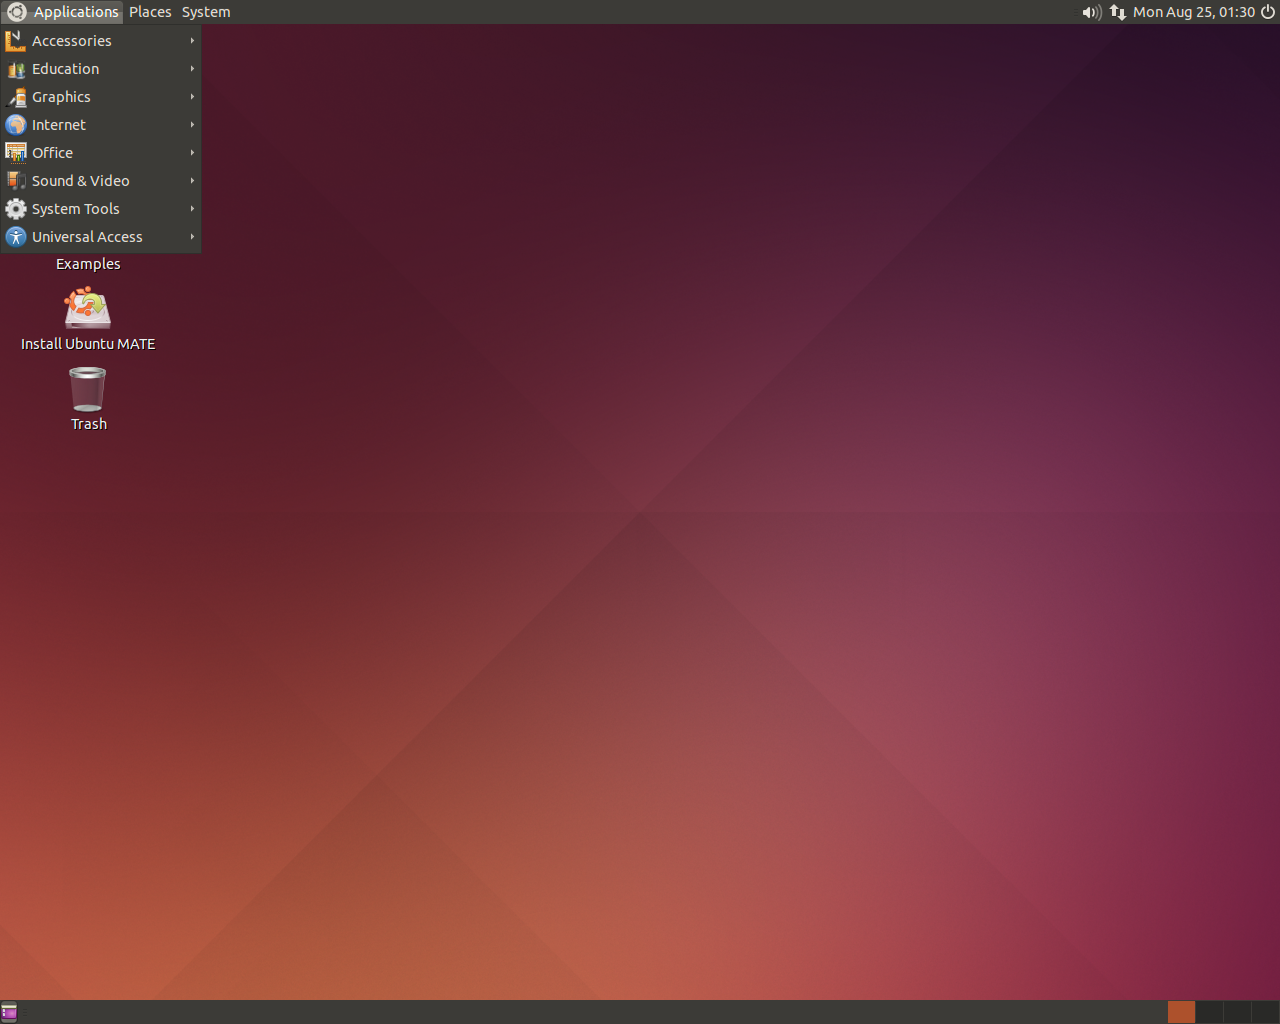Click the show desktop button in bottom panel
Viewport: 1280px width, 1024px height.
click(x=9, y=1012)
